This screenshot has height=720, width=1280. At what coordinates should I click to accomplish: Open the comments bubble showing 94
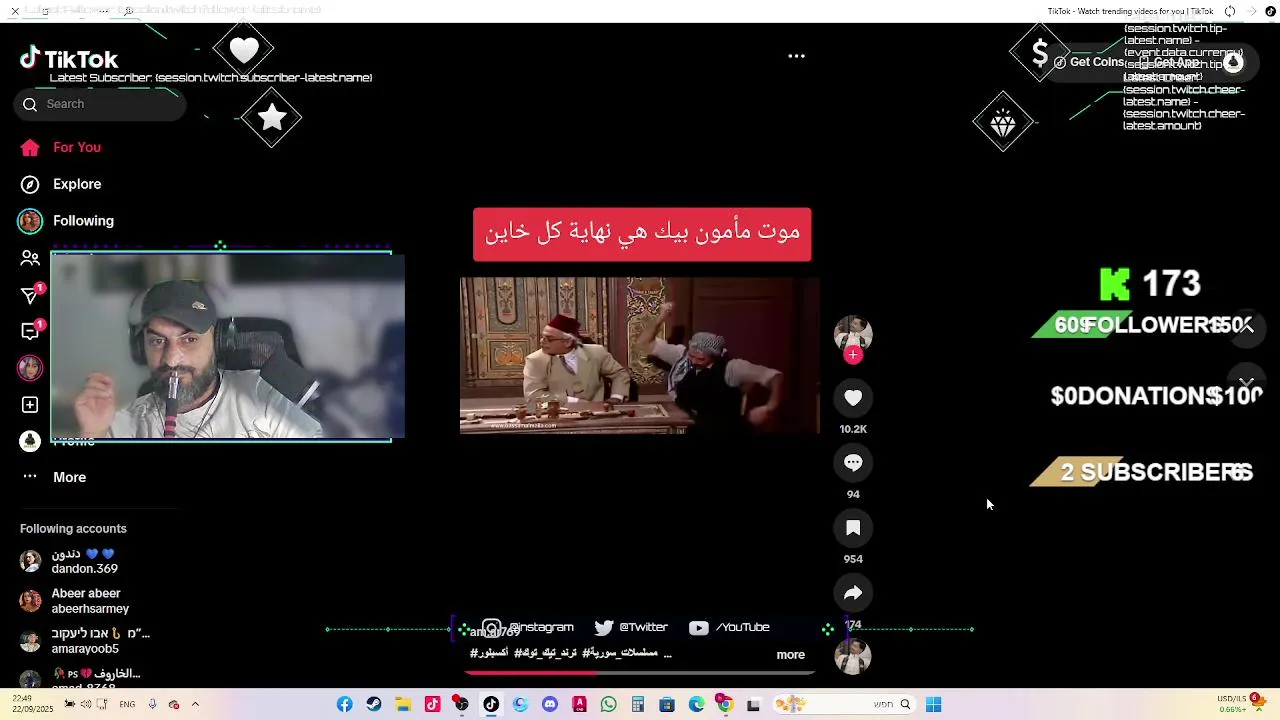(x=853, y=463)
